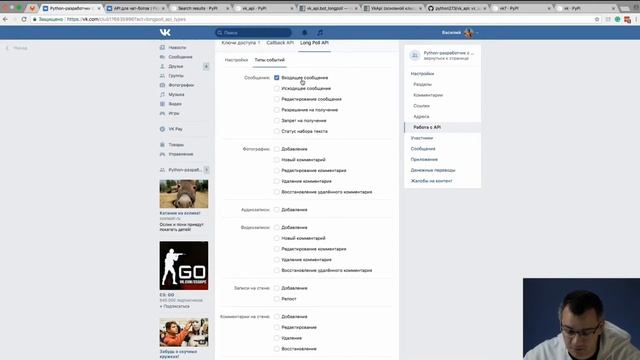Check Удаление under Комментарии на стене
Image resolution: width=640 pixels, height=360 pixels.
coord(277,338)
